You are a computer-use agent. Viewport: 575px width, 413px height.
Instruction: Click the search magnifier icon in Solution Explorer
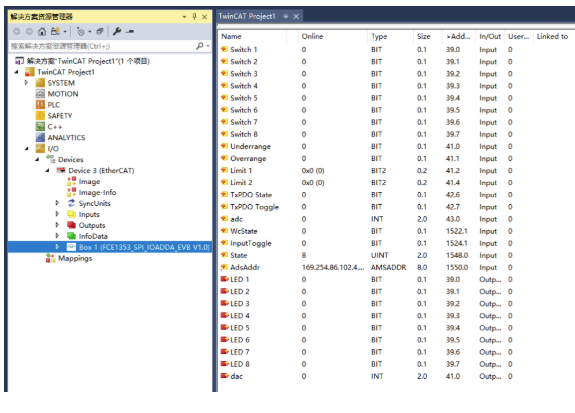click(x=200, y=46)
